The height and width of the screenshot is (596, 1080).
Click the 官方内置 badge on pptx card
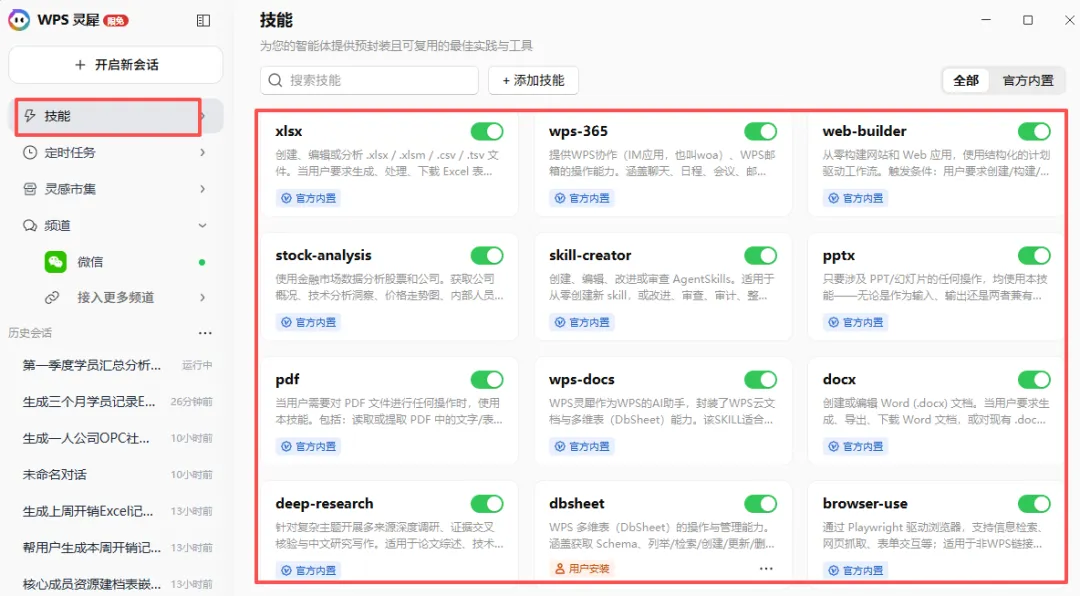coord(855,322)
